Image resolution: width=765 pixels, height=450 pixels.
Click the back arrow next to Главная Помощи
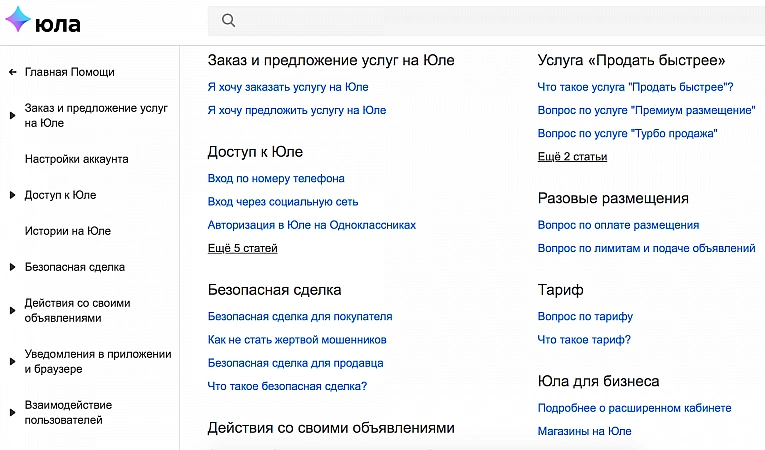coord(12,72)
